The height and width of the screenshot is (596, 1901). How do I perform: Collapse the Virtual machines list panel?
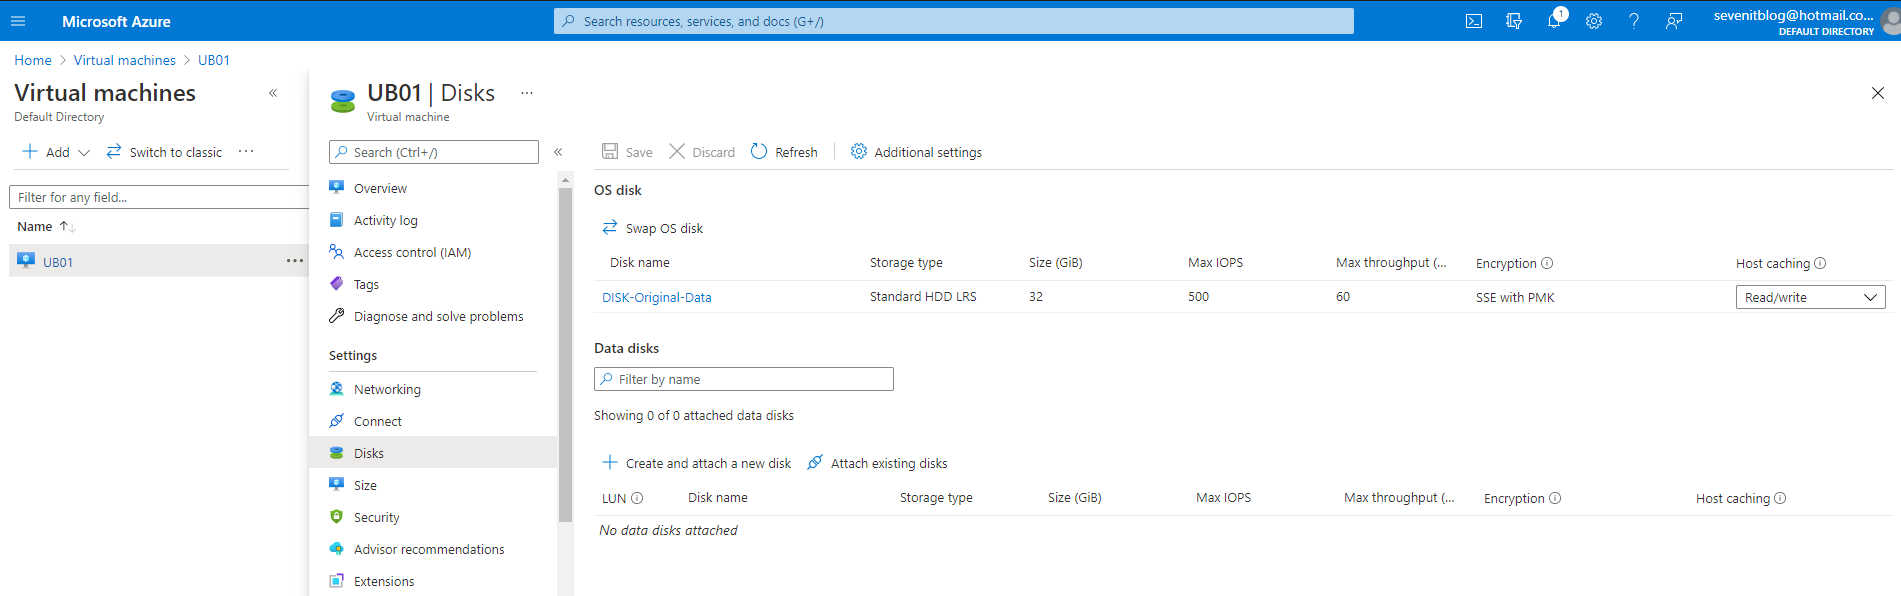click(273, 93)
